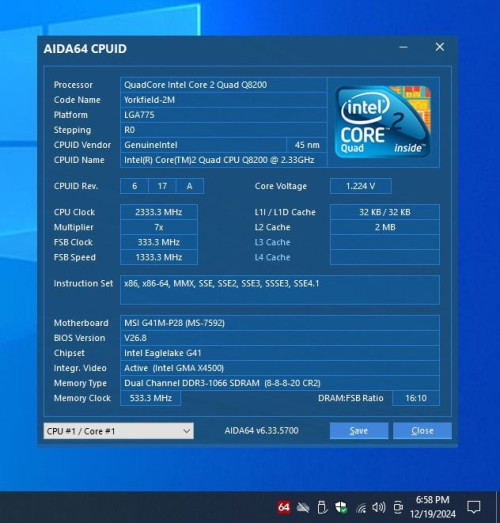Click the 45 nm process field
500x523 pixels.
[307, 145]
